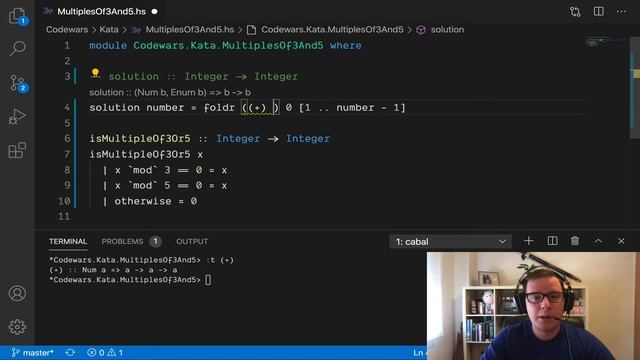Screen dimensions: 640x360
Task: Close the terminal panel
Action: (x=621, y=241)
